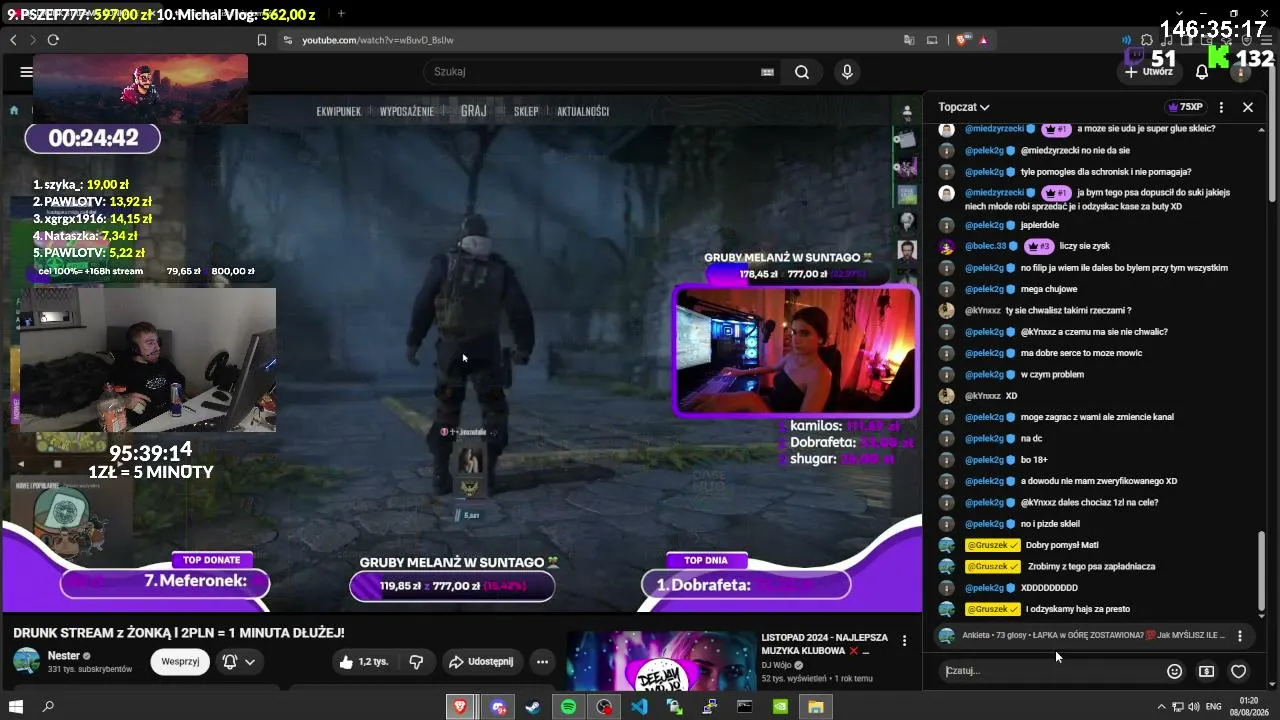The width and height of the screenshot is (1280, 720).
Task: Open the on-screen keyboard icon in search box
Action: pyautogui.click(x=767, y=72)
